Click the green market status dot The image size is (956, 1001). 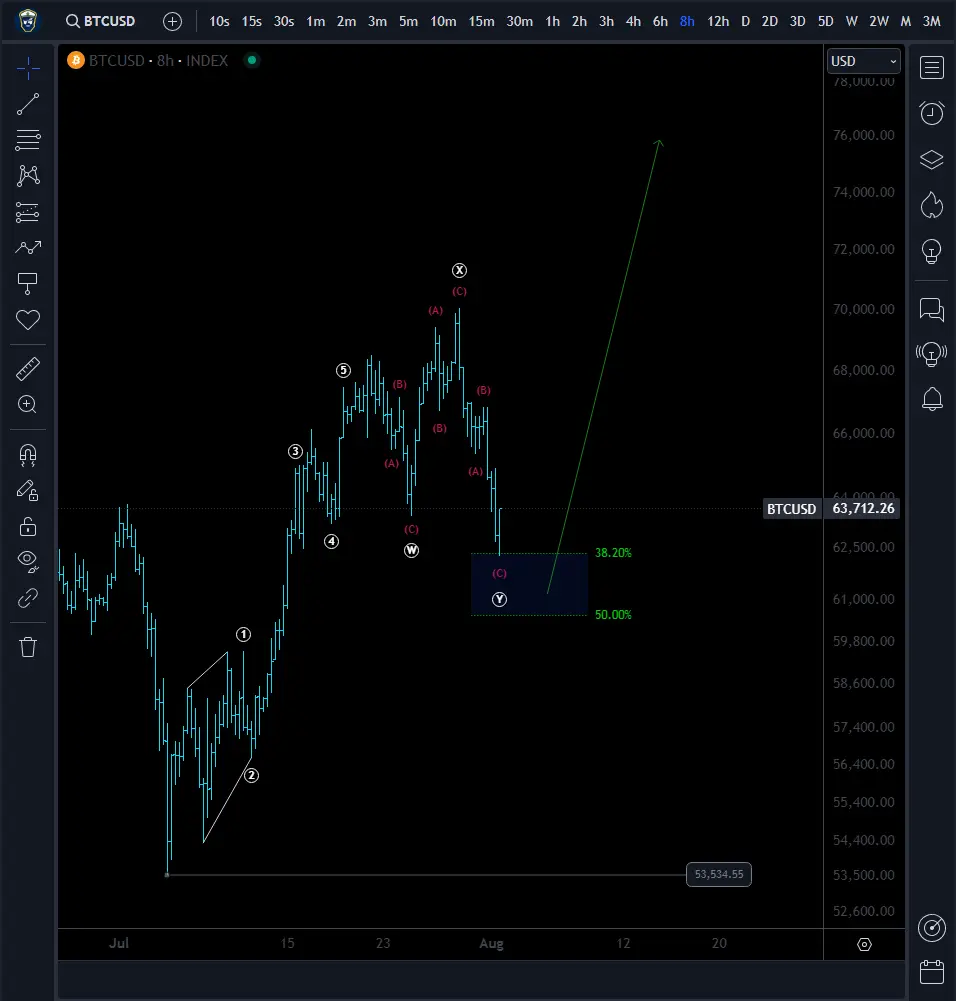click(252, 60)
